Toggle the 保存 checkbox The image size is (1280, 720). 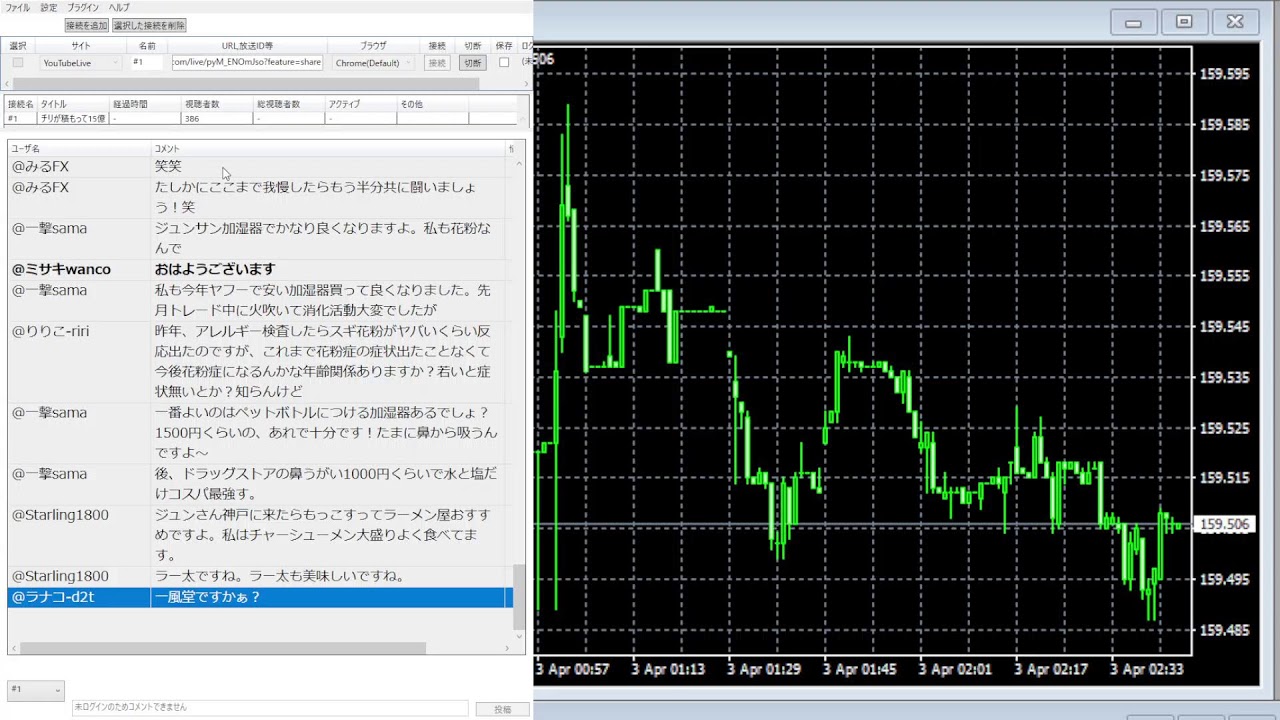click(x=504, y=62)
